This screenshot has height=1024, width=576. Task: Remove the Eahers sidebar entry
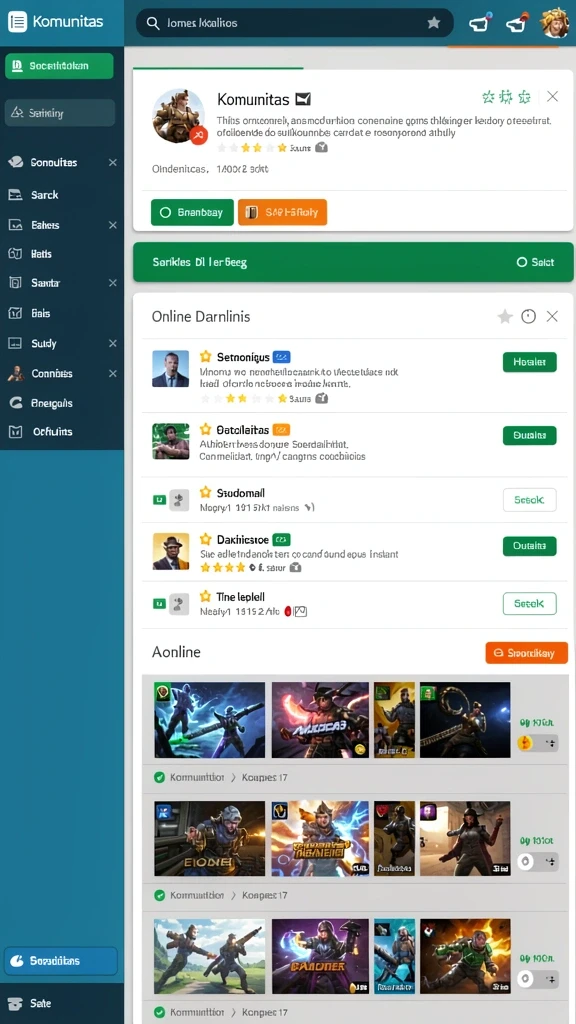click(112, 225)
